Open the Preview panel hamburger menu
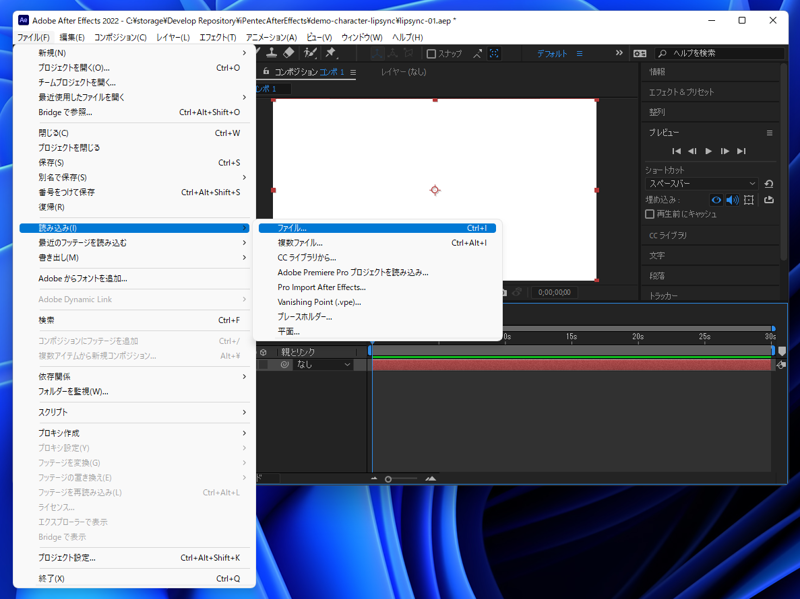Image resolution: width=800 pixels, height=599 pixels. (x=770, y=133)
